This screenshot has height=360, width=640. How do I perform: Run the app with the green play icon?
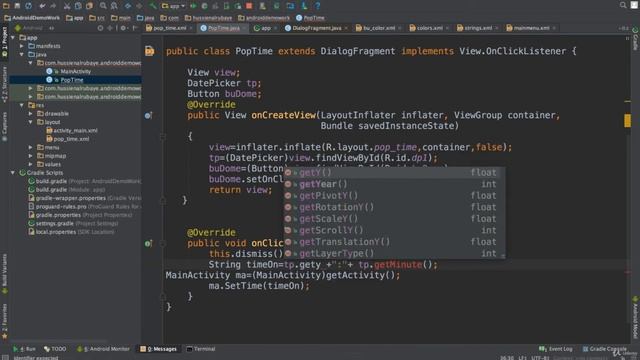tap(193, 6)
